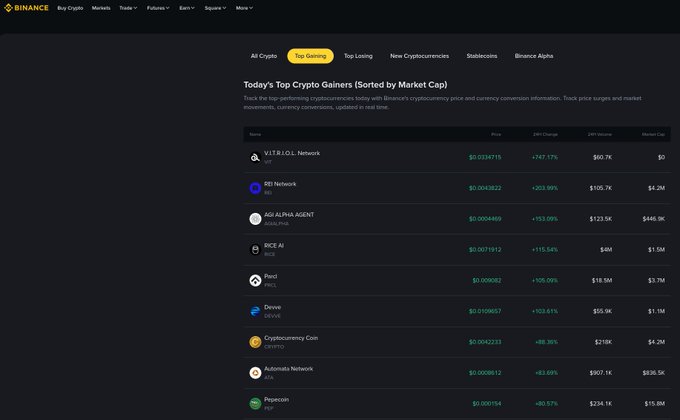Open the Parcl coin link
Image resolution: width=680 pixels, height=420 pixels.
click(270, 276)
